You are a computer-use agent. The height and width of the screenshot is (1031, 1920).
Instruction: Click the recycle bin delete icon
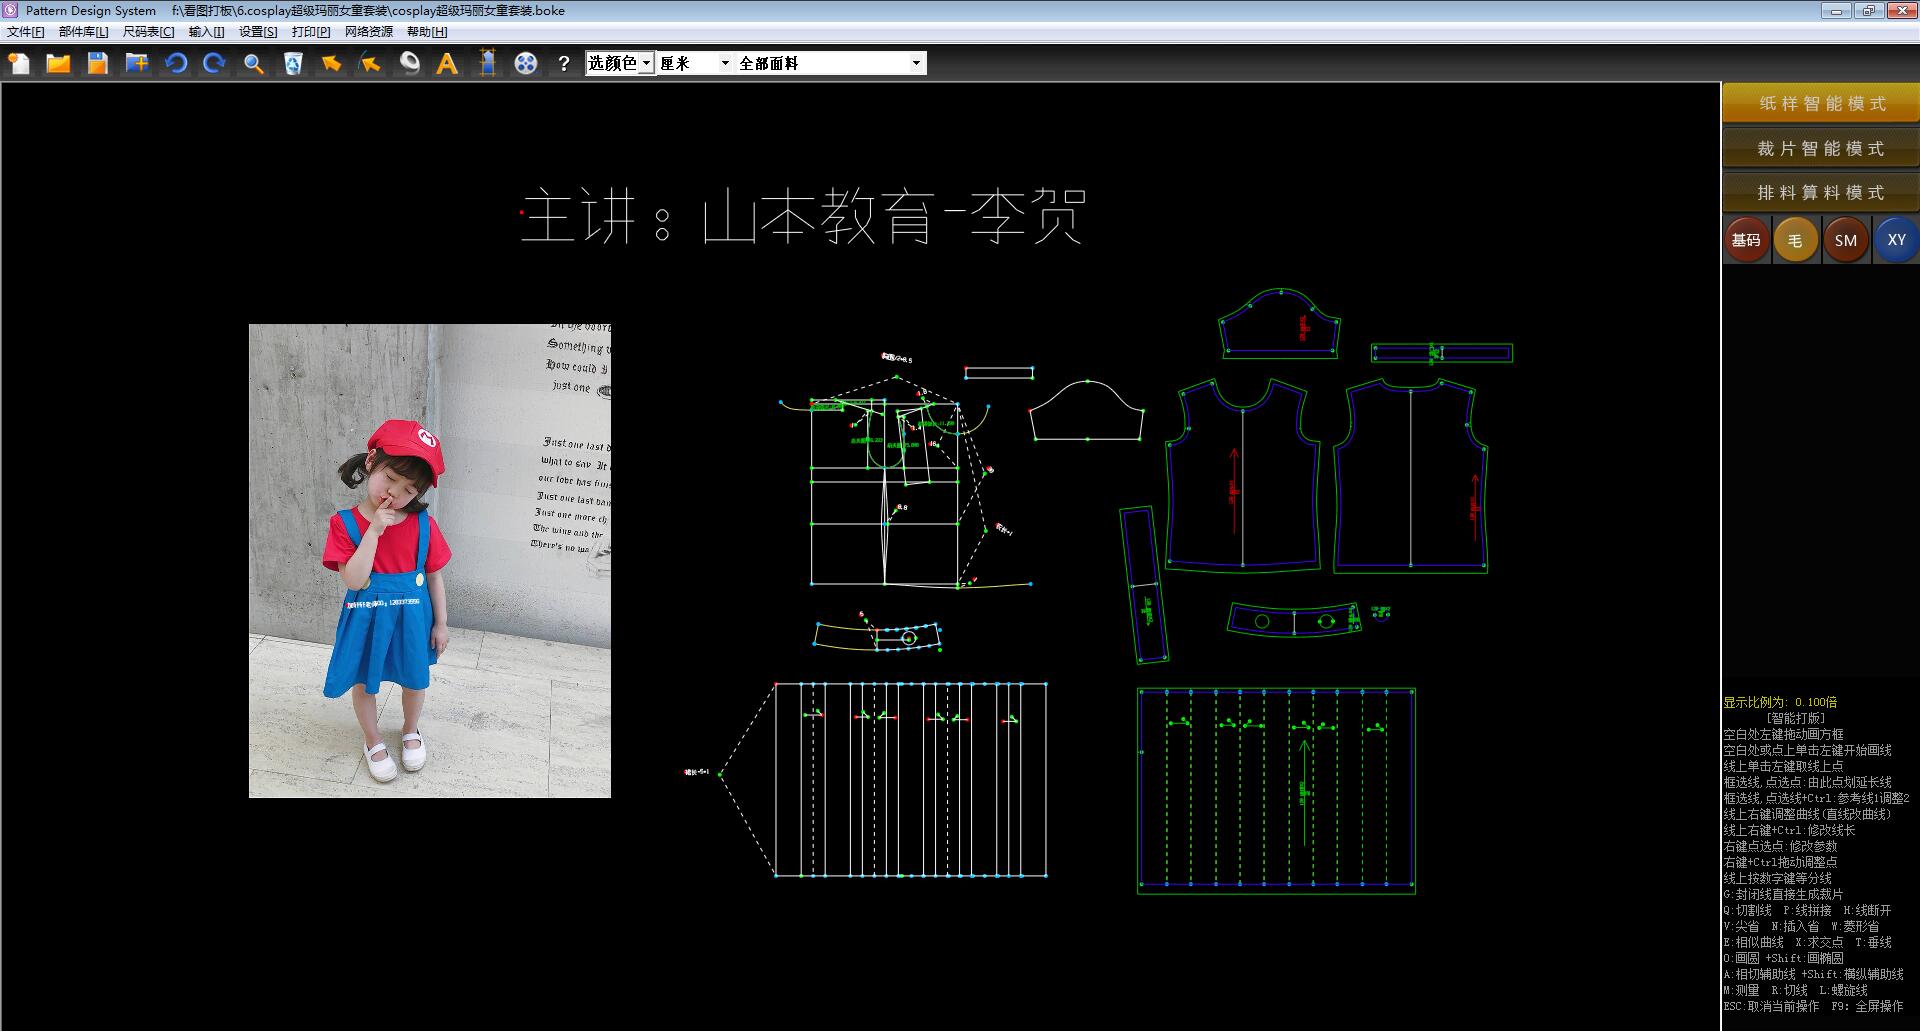[x=293, y=64]
